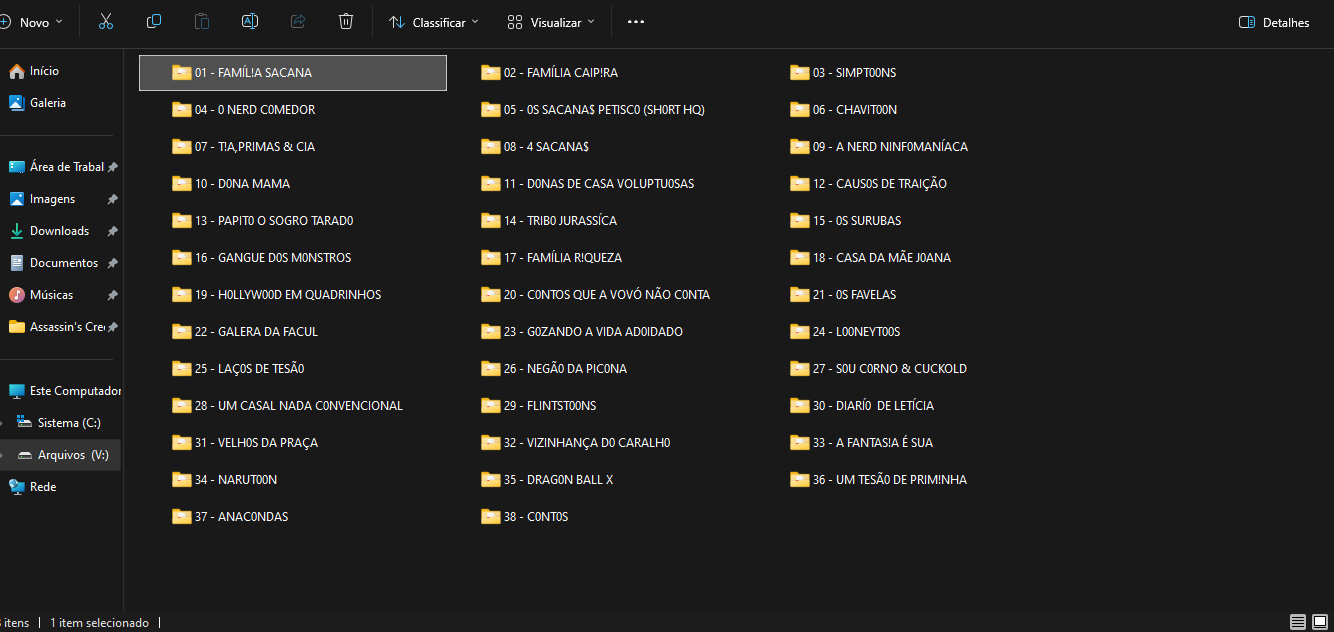1334x632 pixels.
Task: Click the Cut scissors icon
Action: point(106,22)
